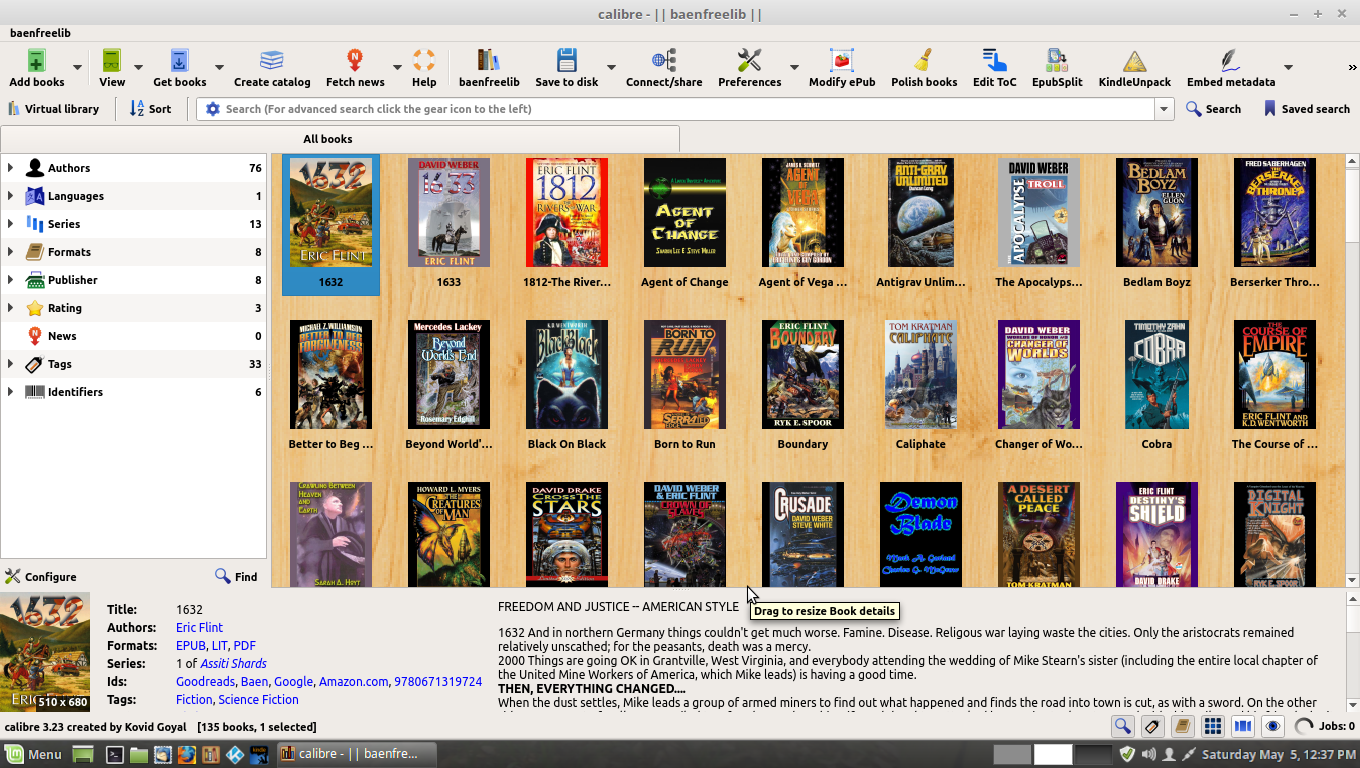Click the Sort button
The image size is (1360, 768).
point(150,109)
